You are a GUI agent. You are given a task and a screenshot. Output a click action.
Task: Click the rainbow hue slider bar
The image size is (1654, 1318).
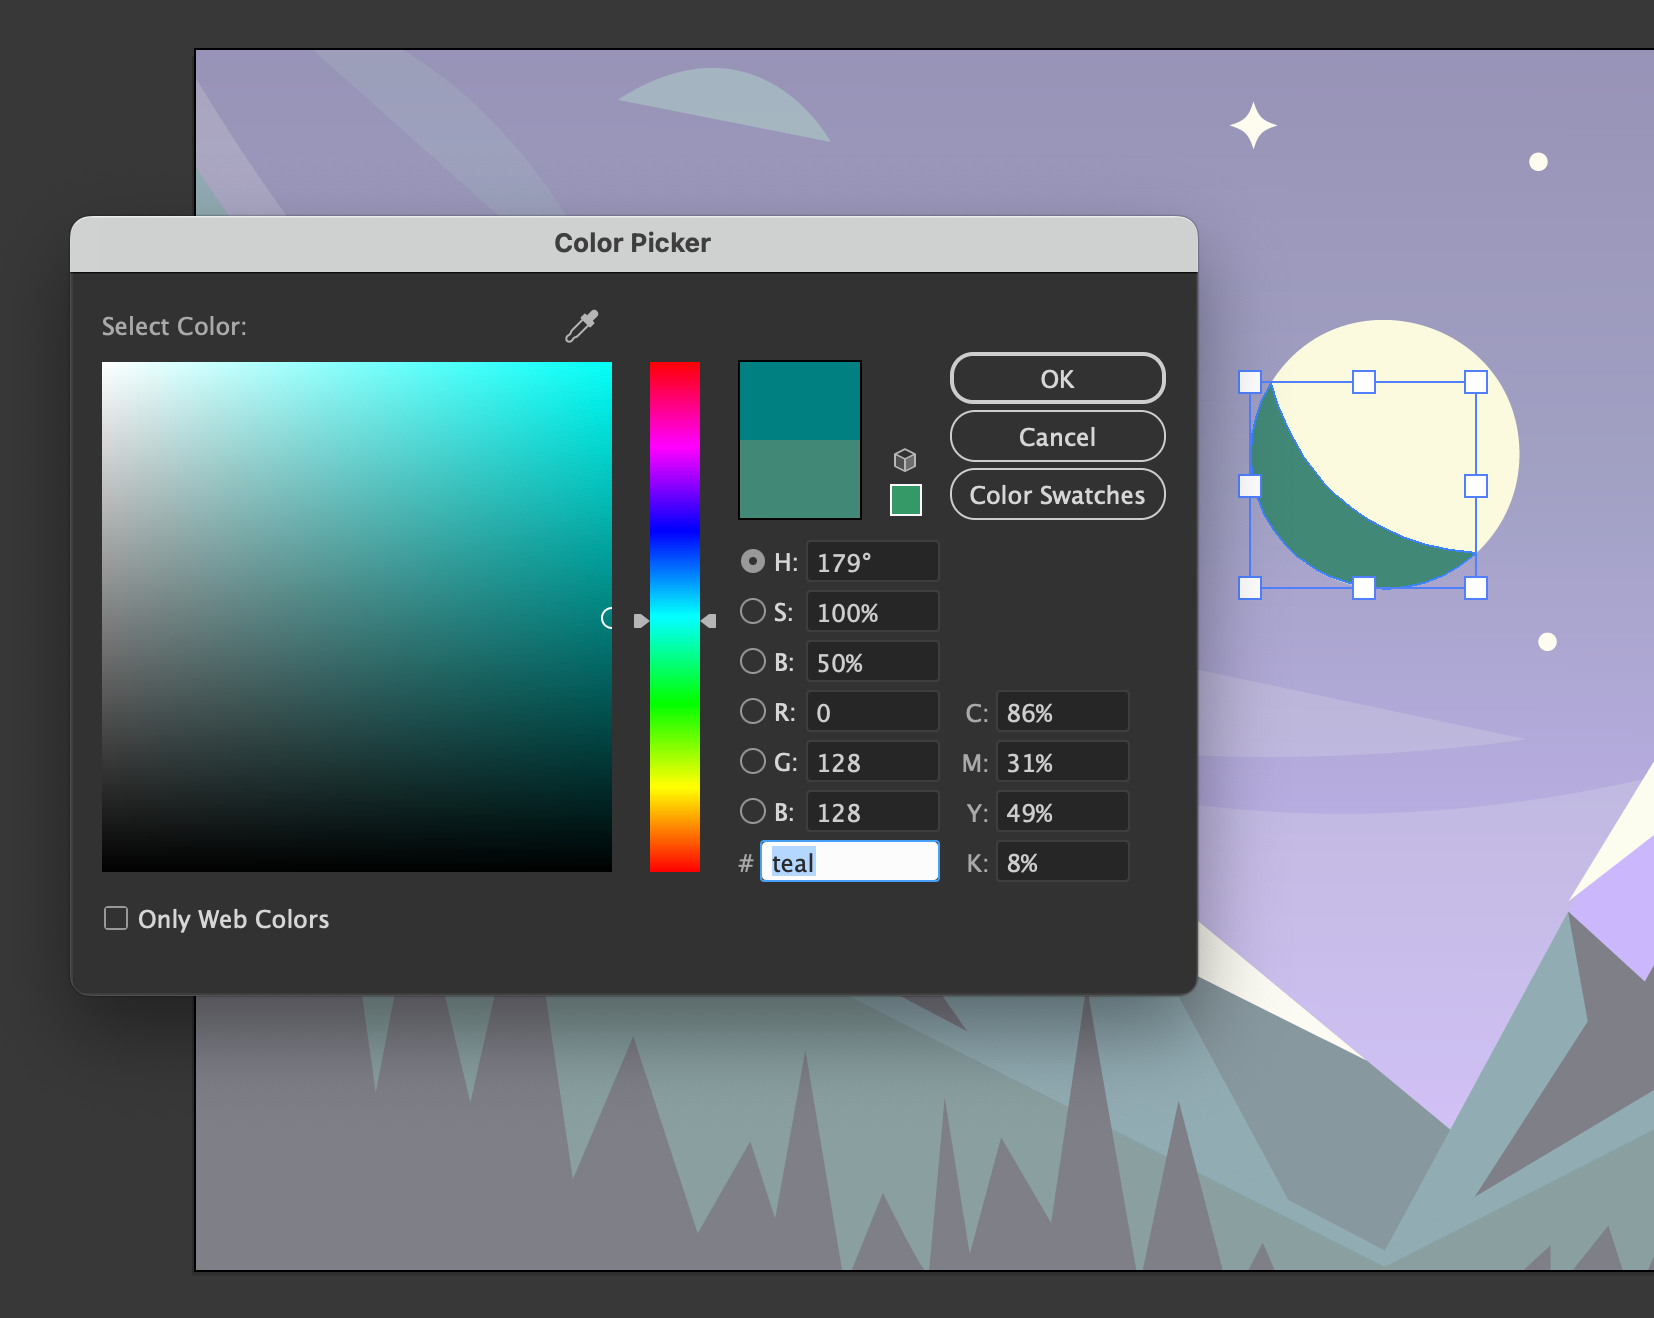click(x=675, y=616)
